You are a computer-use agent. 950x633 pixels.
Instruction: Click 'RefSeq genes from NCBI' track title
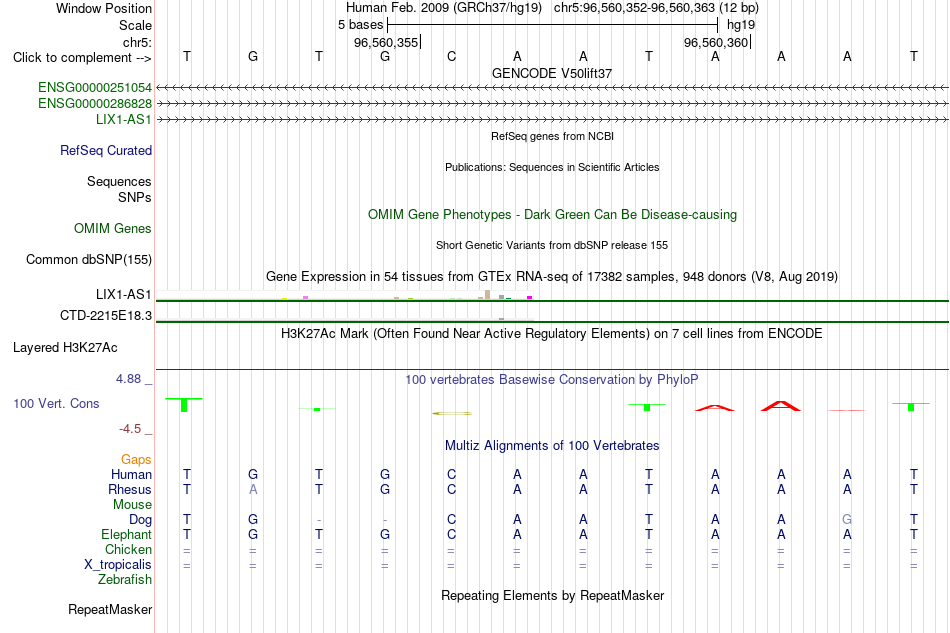[553, 136]
